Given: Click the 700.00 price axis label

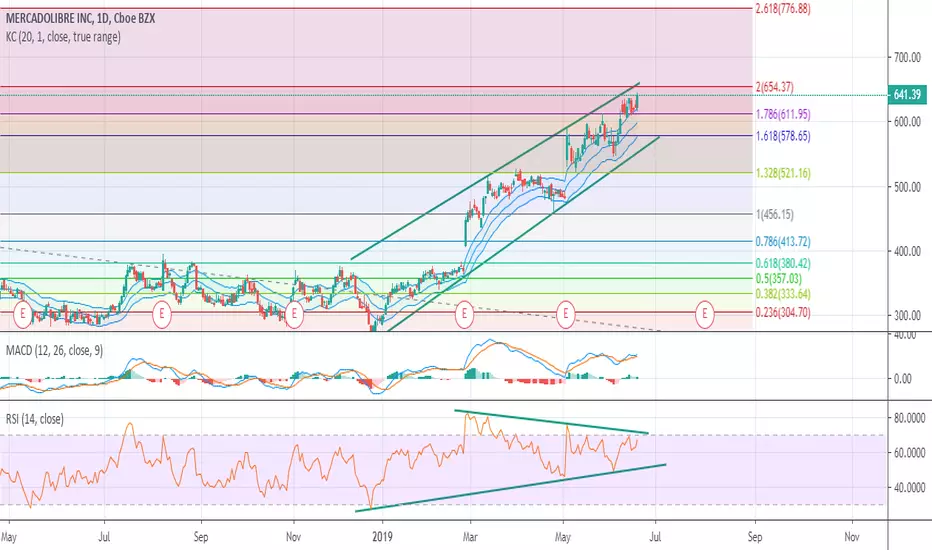Looking at the screenshot, I should [907, 58].
